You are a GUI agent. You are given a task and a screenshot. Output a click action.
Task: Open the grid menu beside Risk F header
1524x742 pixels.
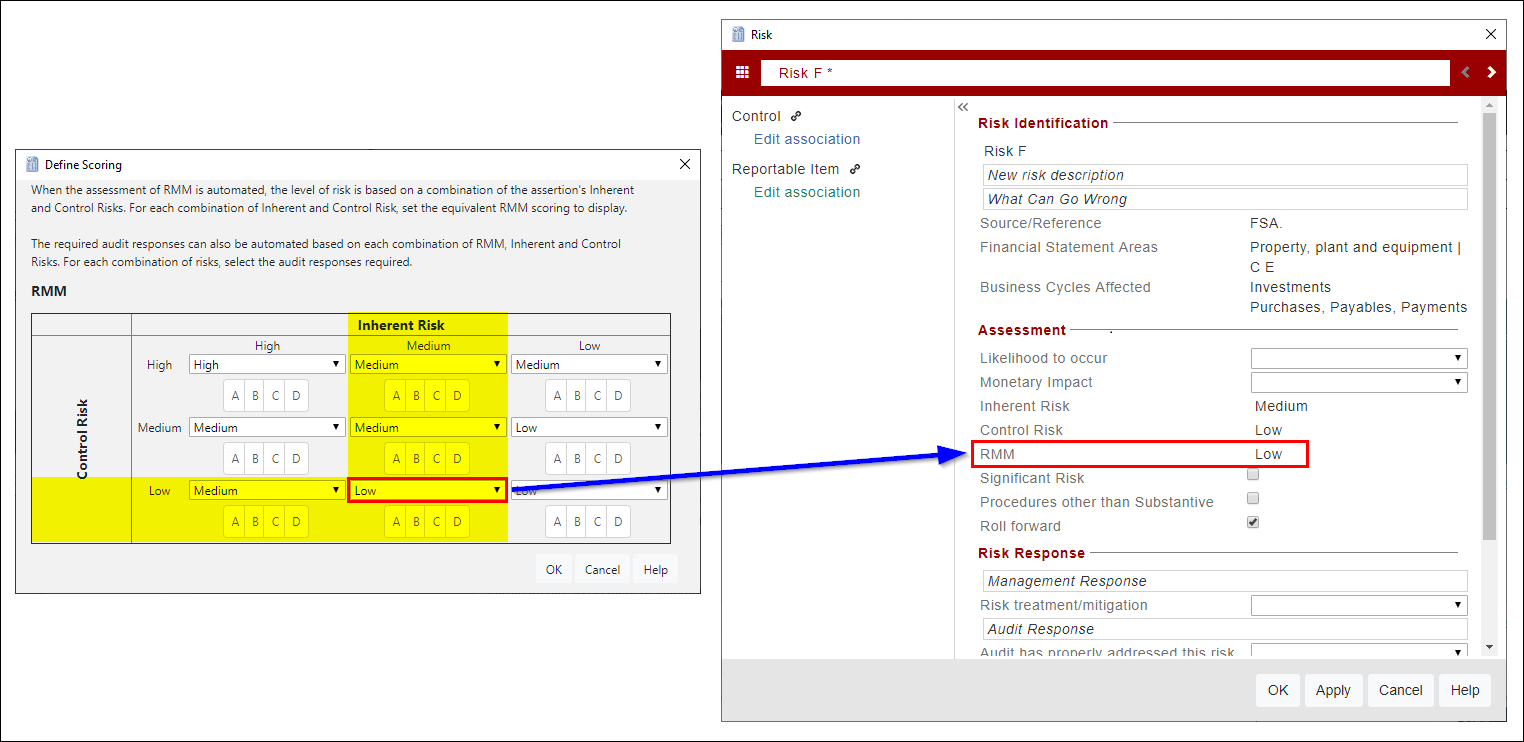pos(742,72)
